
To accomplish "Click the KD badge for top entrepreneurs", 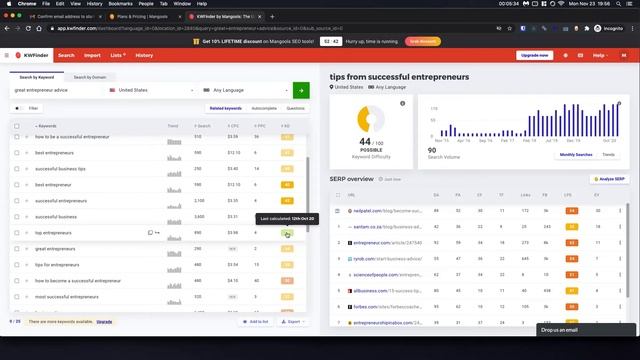I will coord(287,233).
